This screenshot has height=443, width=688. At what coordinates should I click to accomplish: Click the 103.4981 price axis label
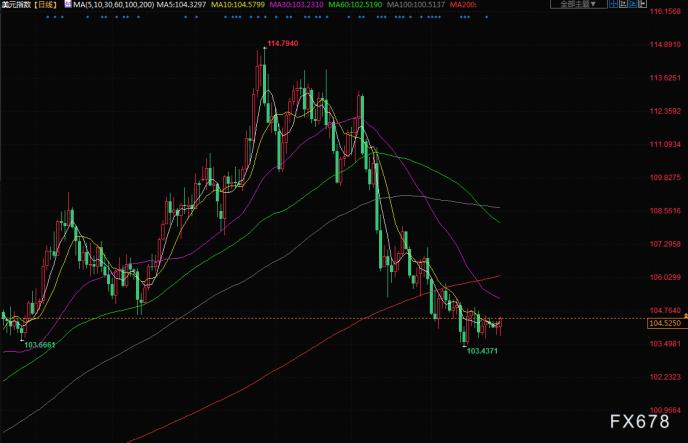point(665,343)
